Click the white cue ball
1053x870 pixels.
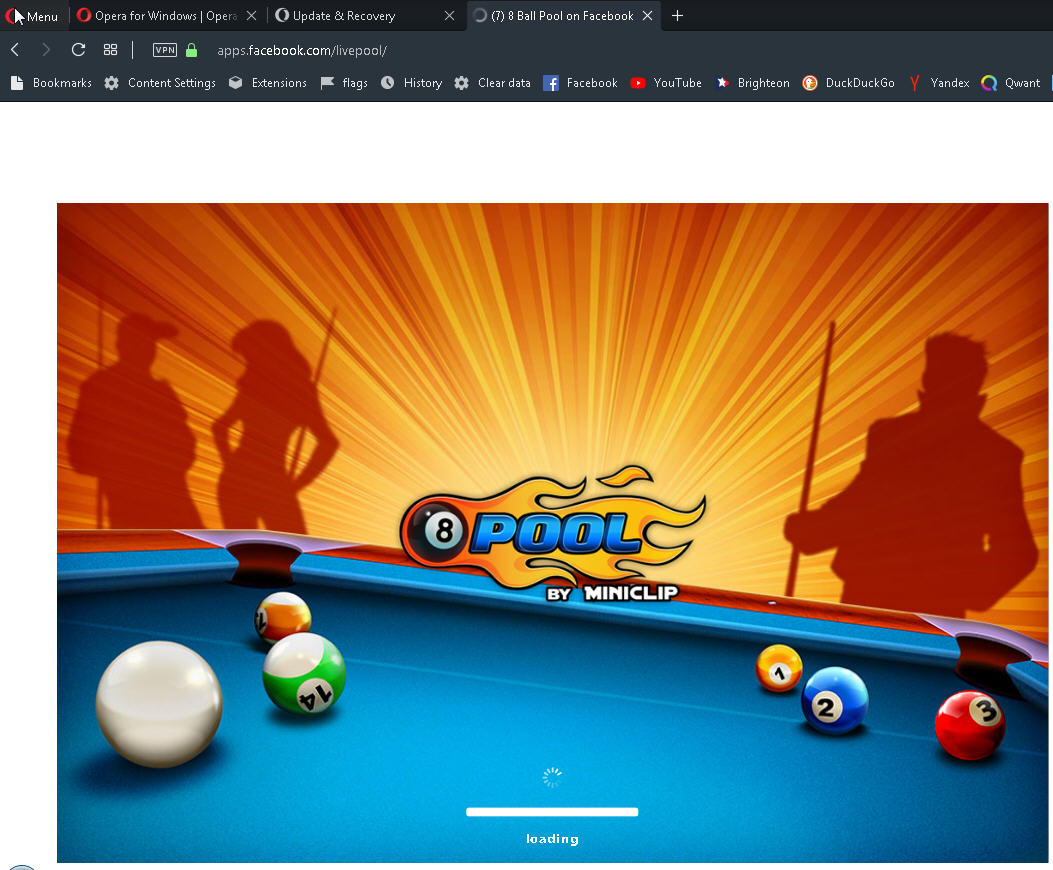click(159, 704)
